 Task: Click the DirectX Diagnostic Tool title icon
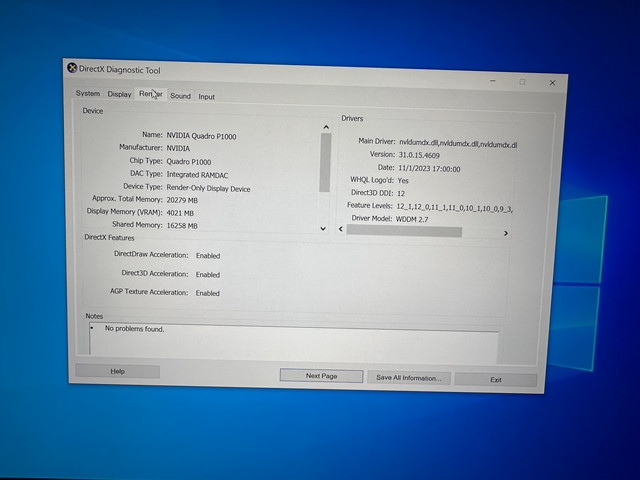click(72, 68)
